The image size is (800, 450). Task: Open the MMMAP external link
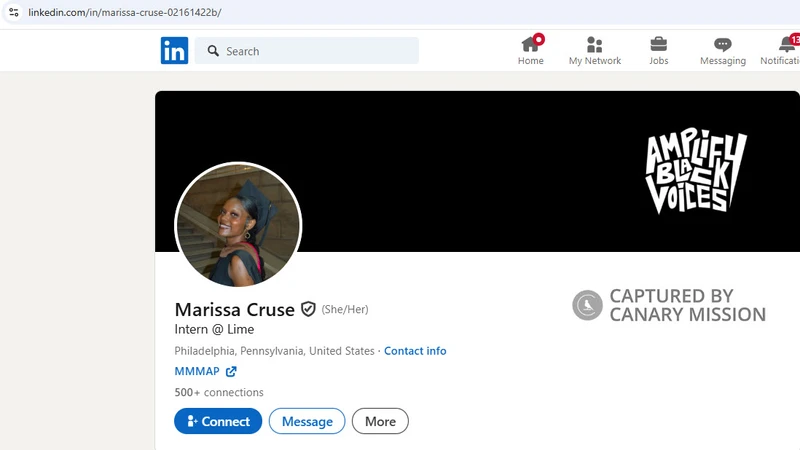click(x=205, y=371)
